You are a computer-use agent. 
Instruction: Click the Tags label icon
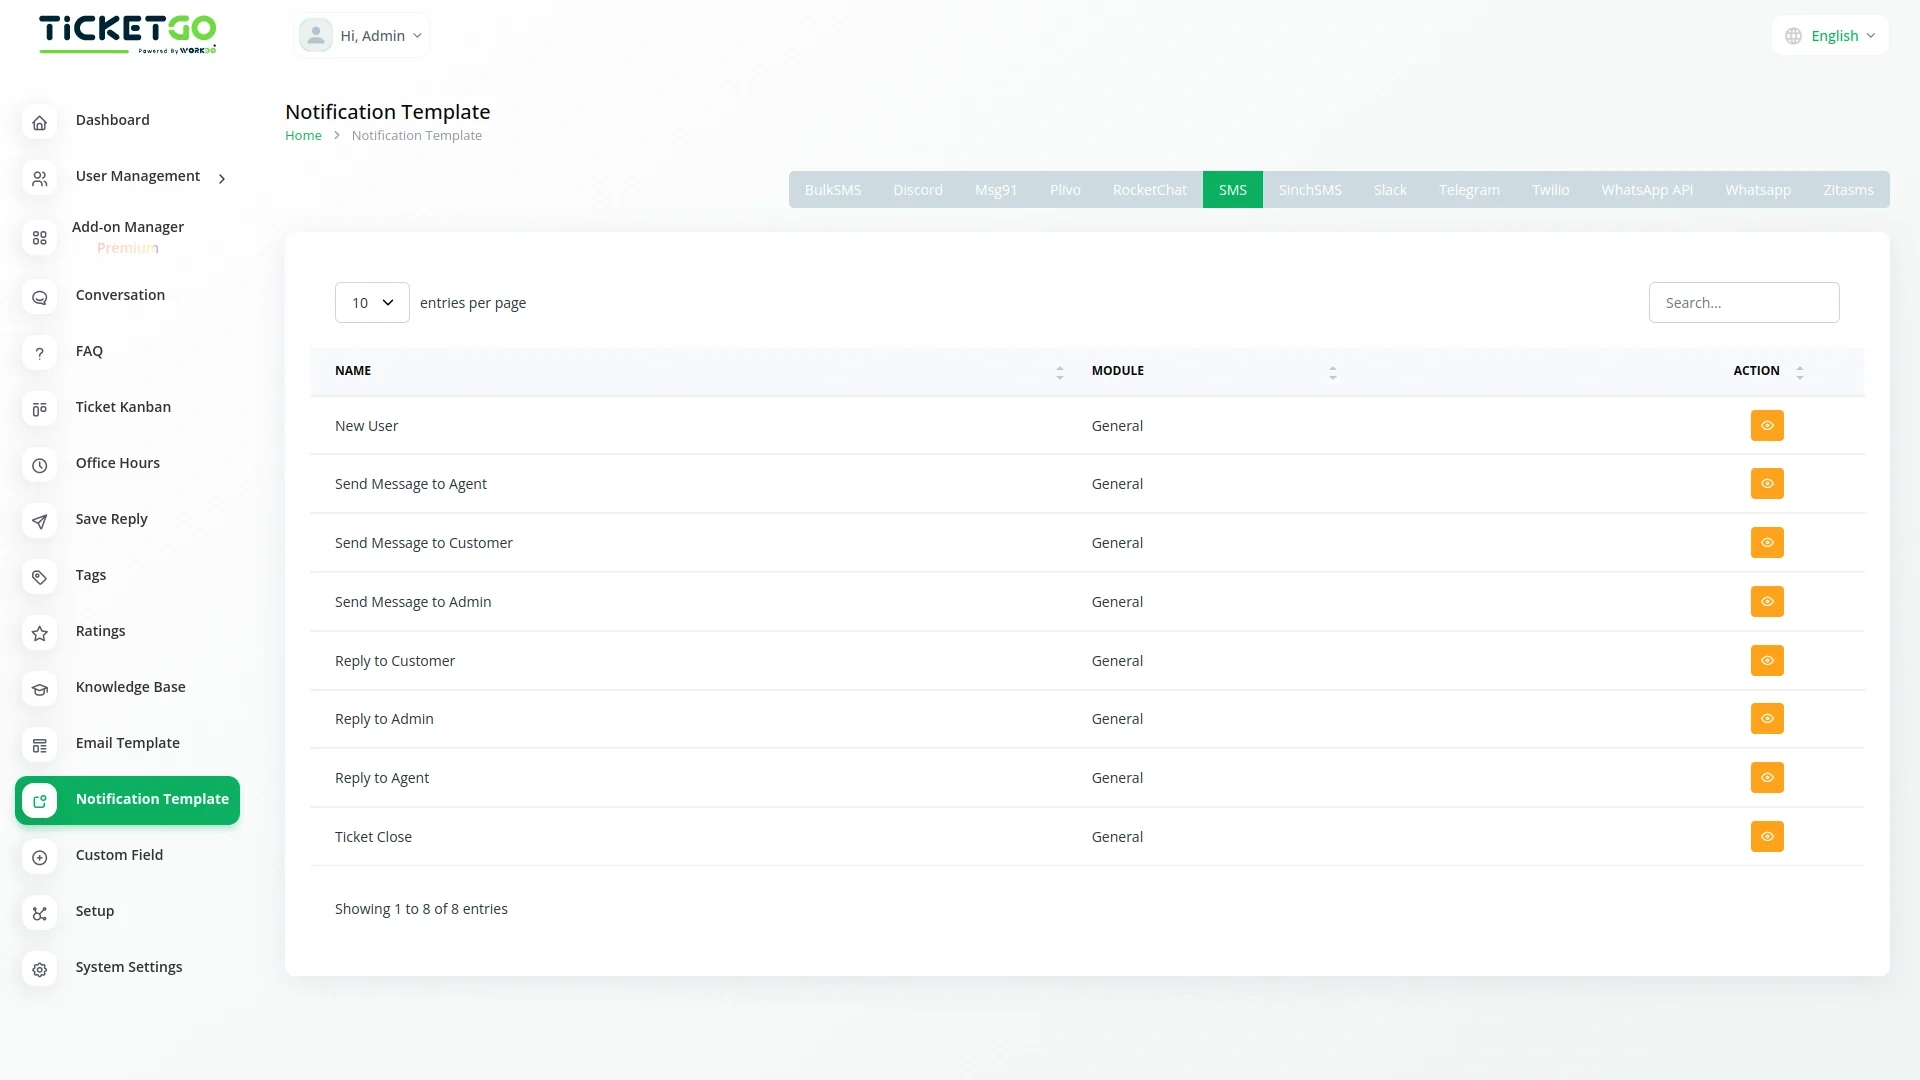(x=39, y=577)
